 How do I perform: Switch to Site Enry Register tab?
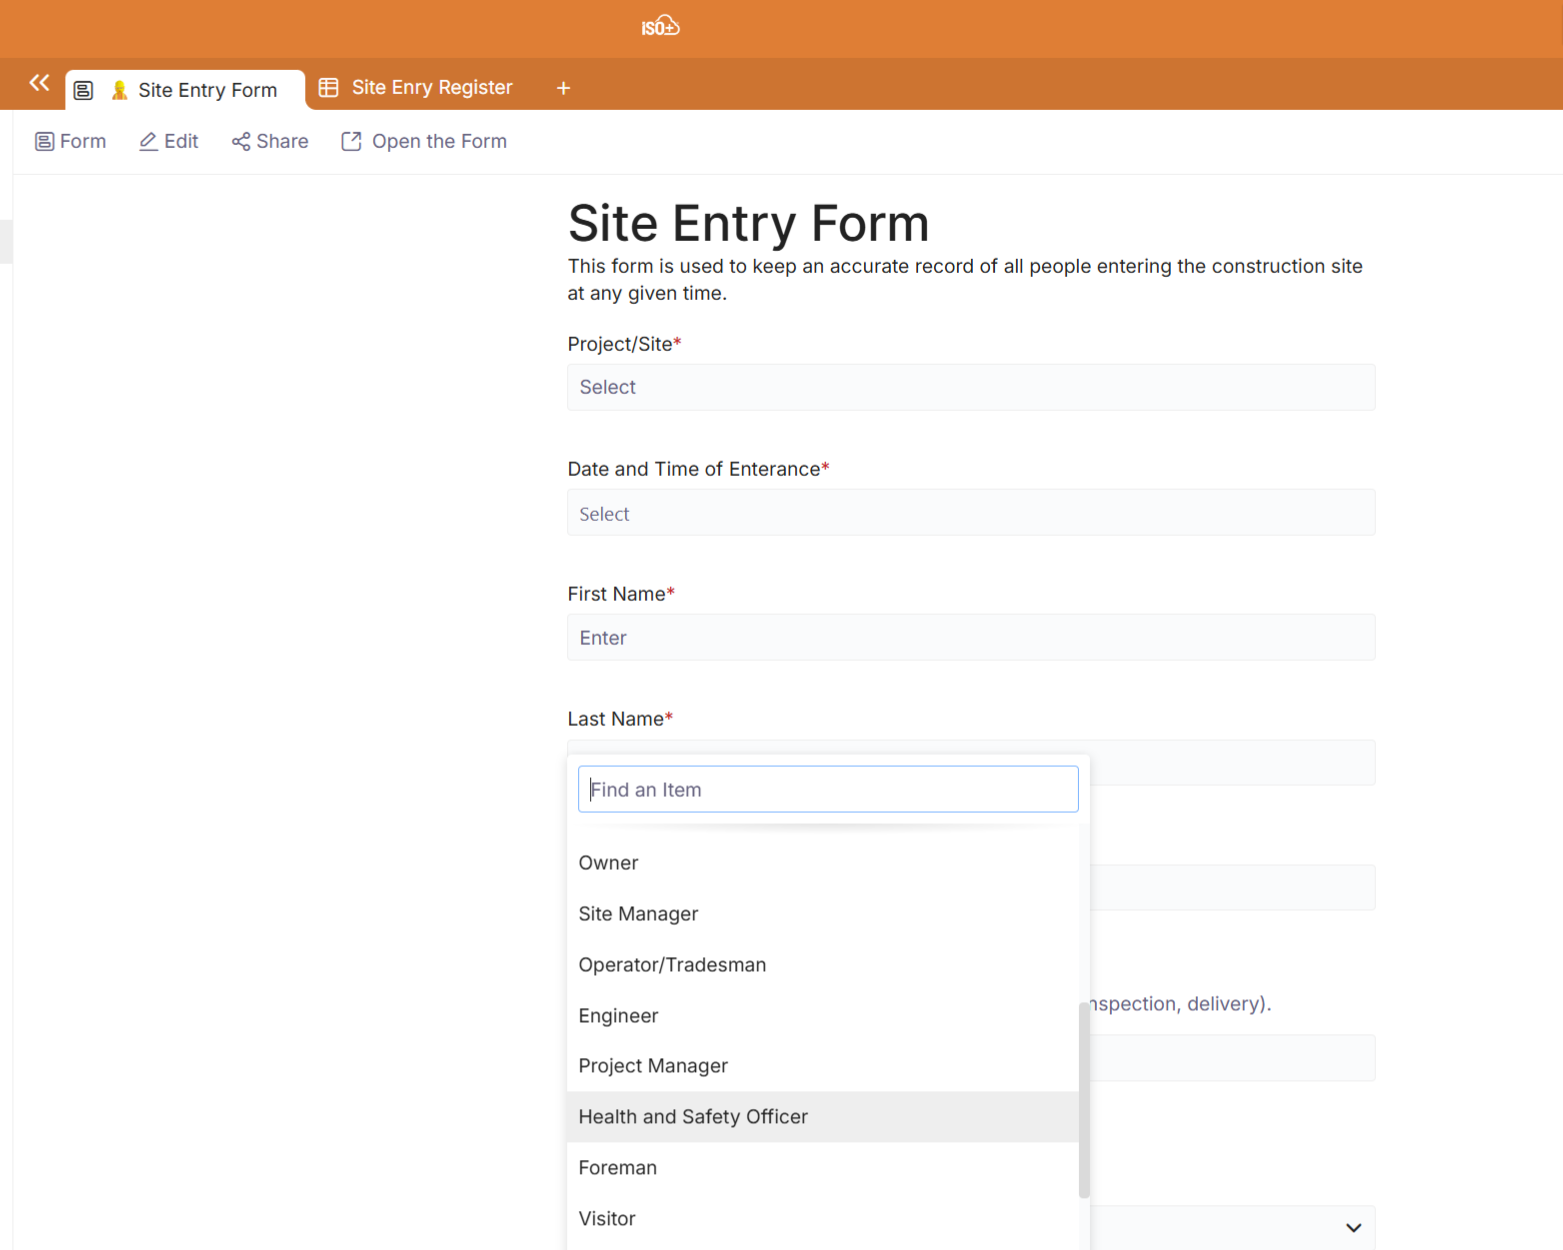pyautogui.click(x=431, y=88)
